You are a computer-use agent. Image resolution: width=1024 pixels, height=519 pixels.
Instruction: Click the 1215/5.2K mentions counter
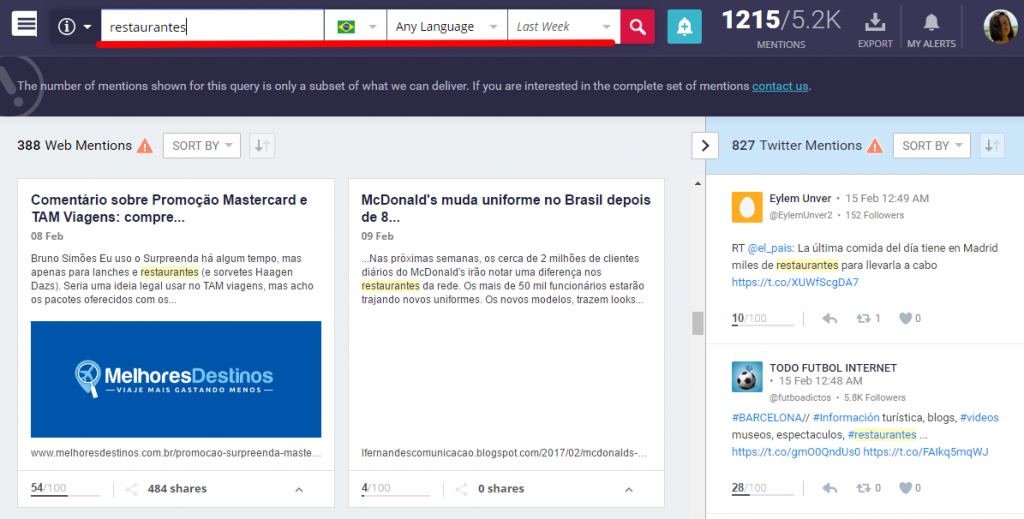pos(781,29)
